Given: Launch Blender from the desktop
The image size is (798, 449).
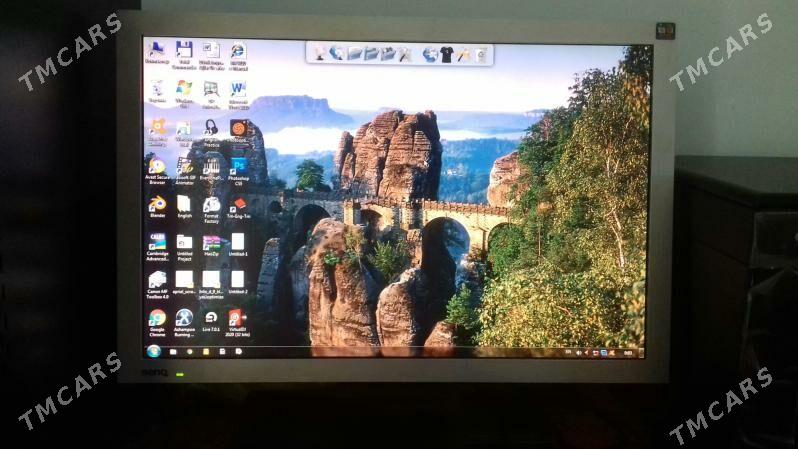Looking at the screenshot, I should [x=158, y=204].
